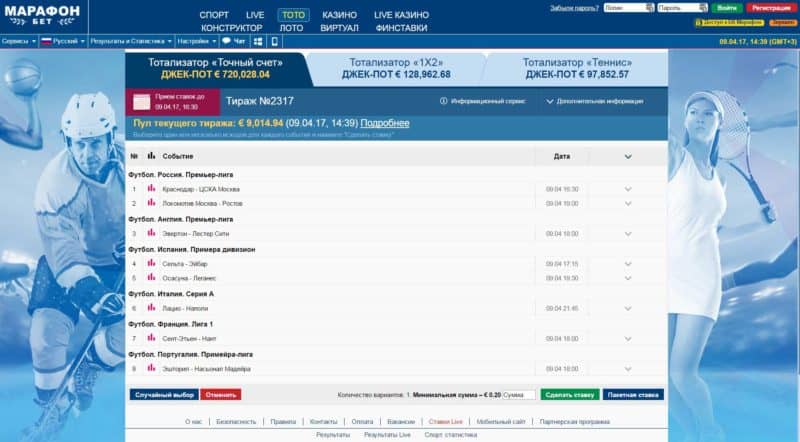
Task: Open stats bars icon for Лацио - Наполи
Action: pyautogui.click(x=151, y=308)
